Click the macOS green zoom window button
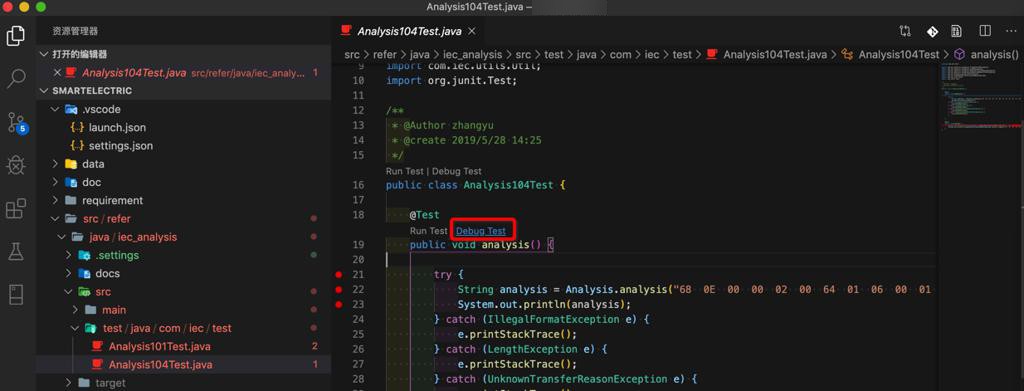Viewport: 1024px width, 391px height. point(40,7)
